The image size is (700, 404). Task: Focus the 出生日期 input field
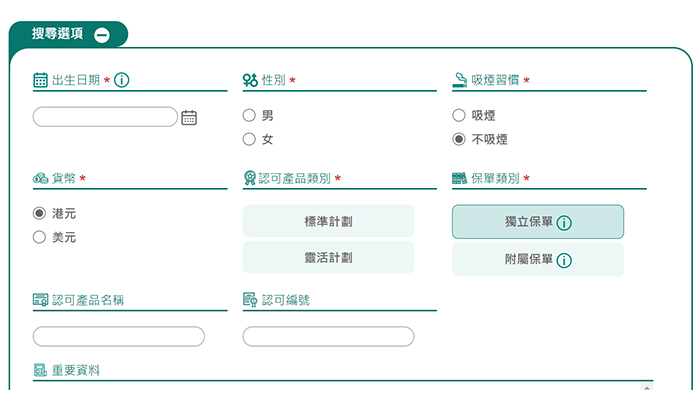pyautogui.click(x=105, y=117)
